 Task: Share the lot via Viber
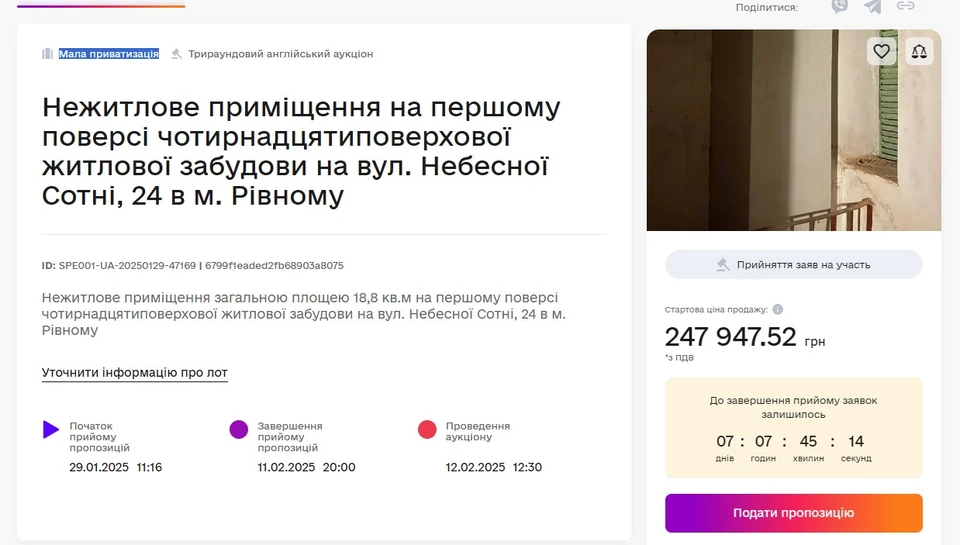[x=839, y=6]
